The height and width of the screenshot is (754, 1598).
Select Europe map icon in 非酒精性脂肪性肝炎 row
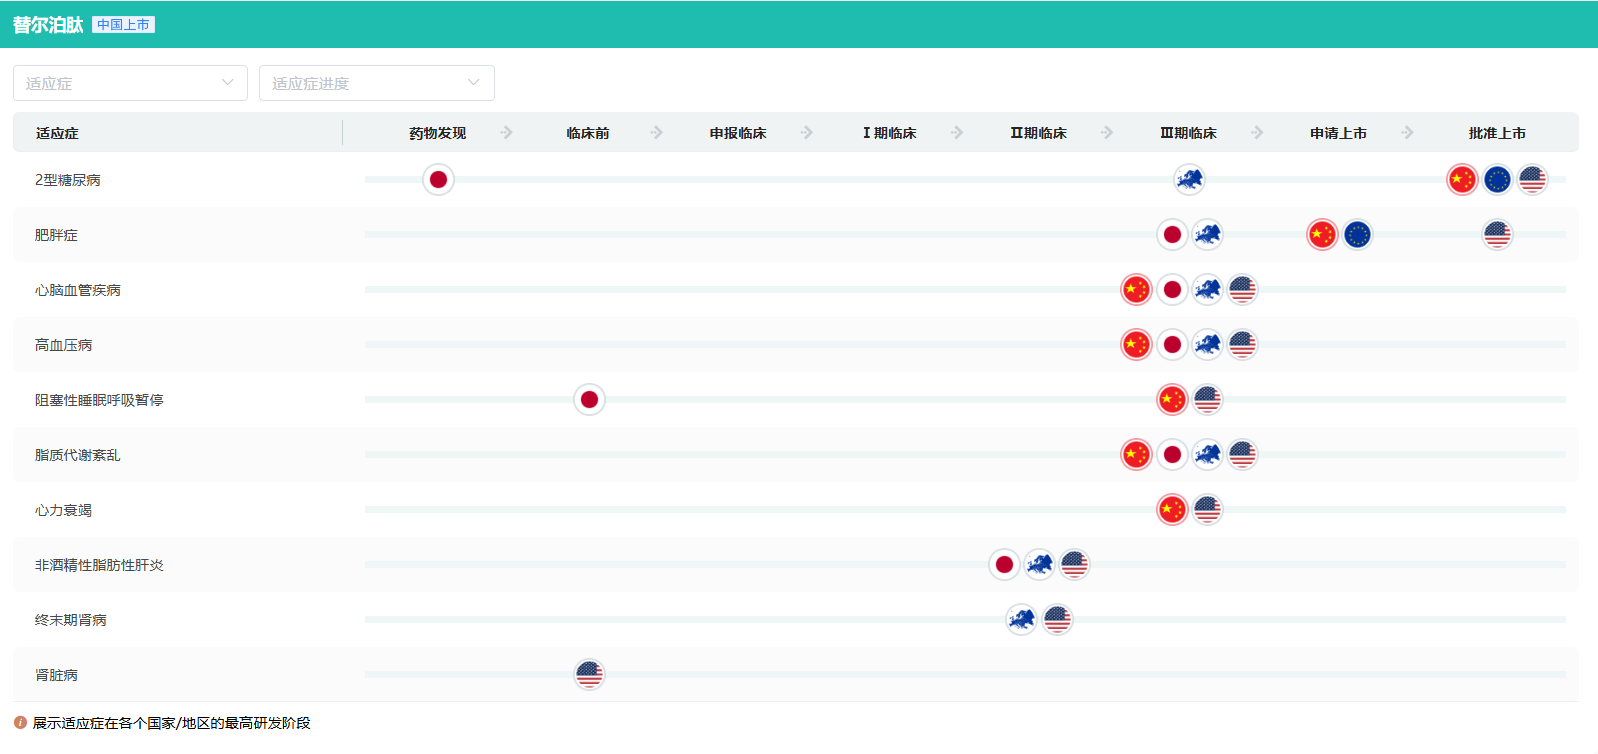click(x=1039, y=565)
